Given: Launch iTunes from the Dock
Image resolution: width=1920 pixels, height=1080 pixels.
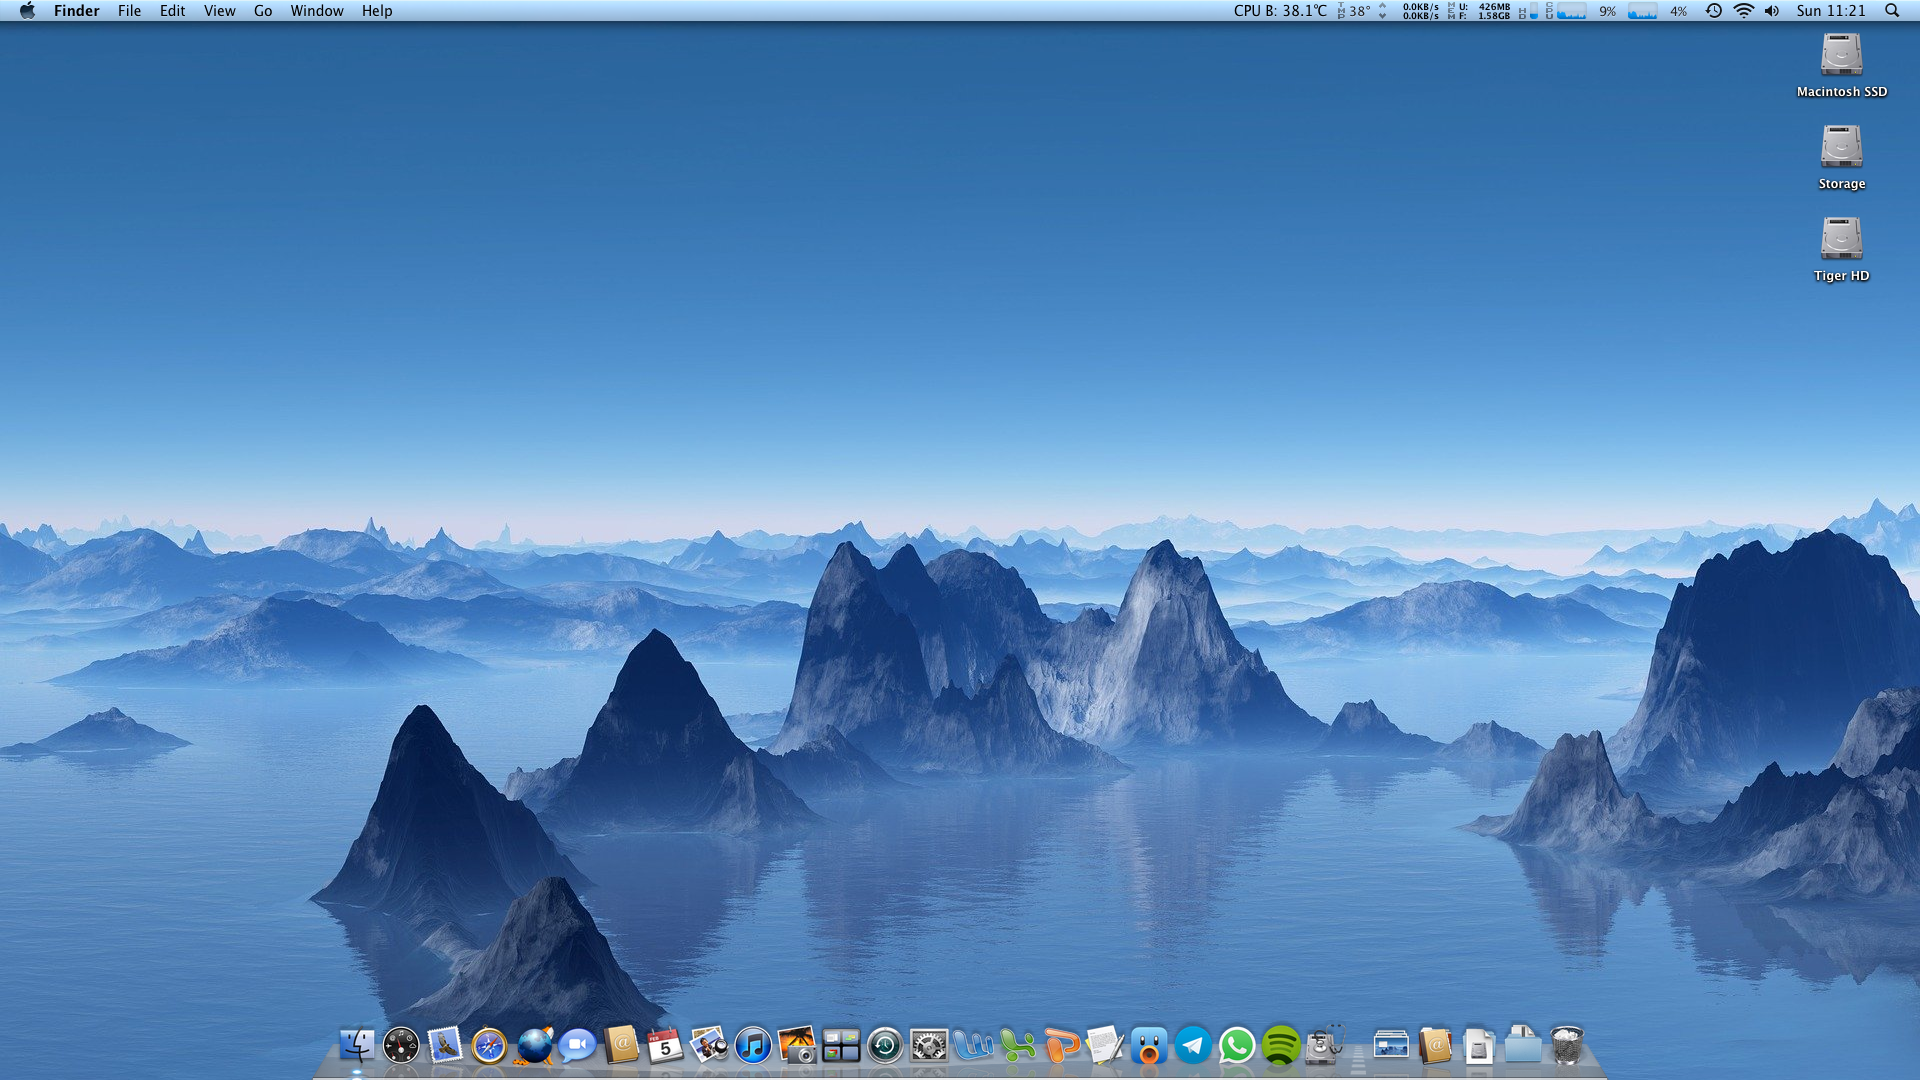Looking at the screenshot, I should [753, 1046].
